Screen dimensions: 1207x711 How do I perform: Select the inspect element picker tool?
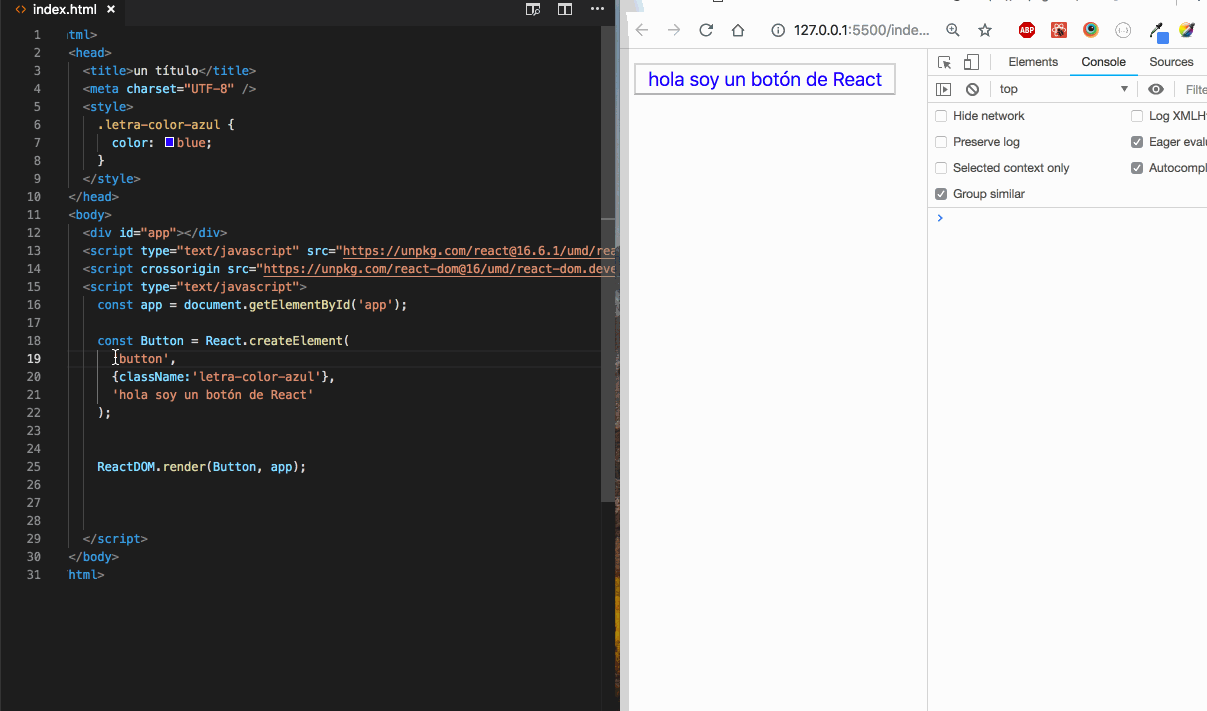(944, 62)
